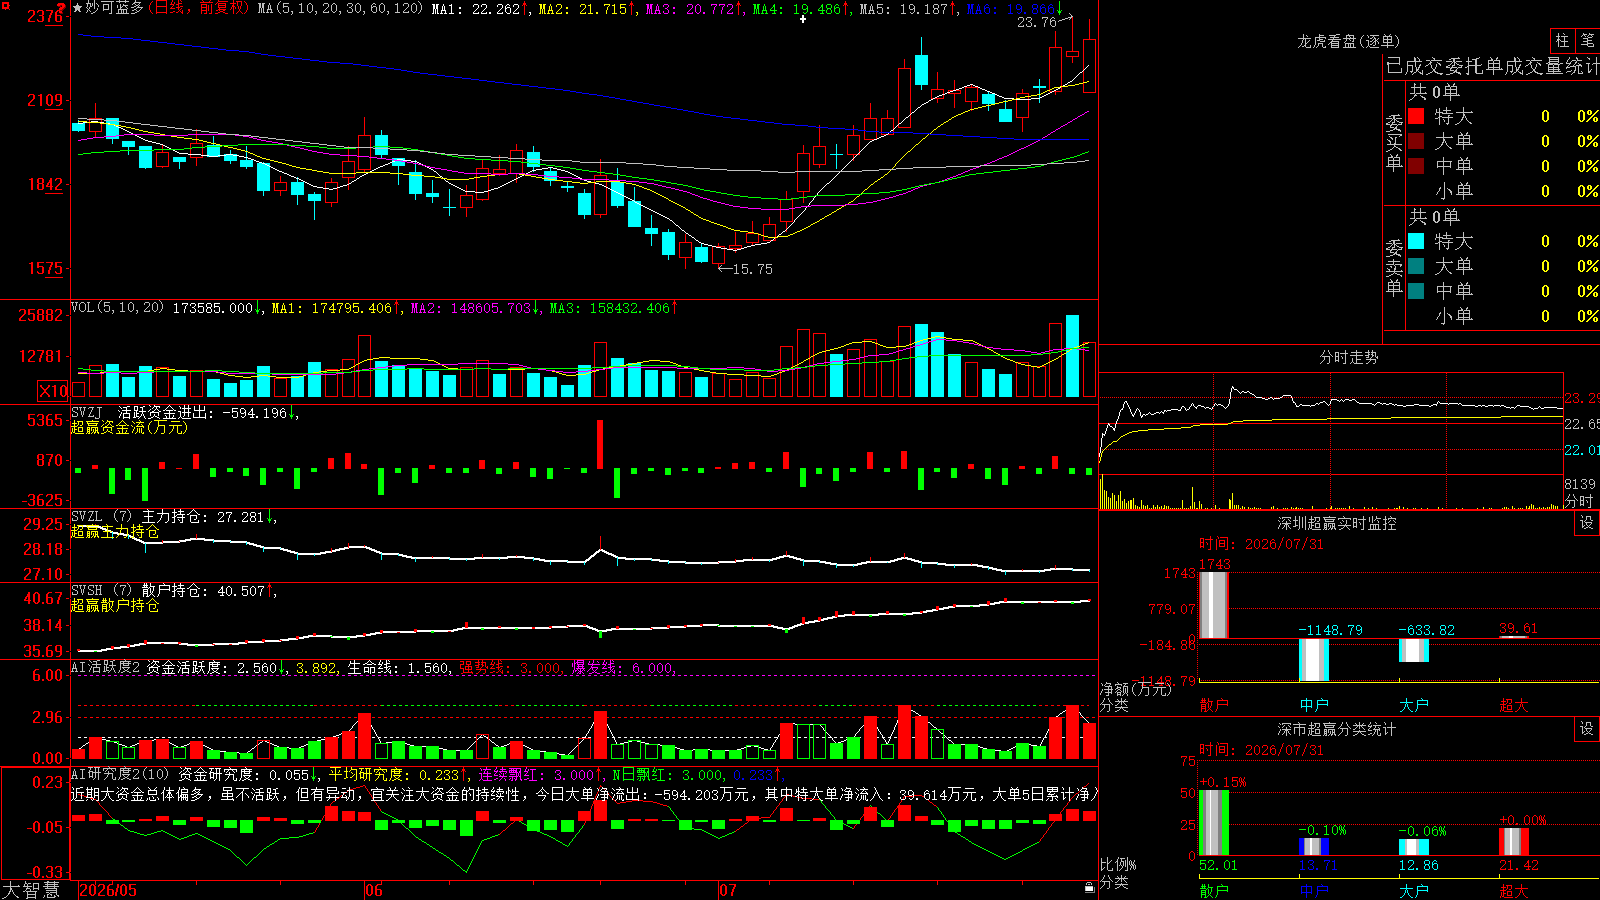Screen dimensions: 1600x900
Task: Click the 深圳超赢实时监控 panel title
Action: 1336,523
